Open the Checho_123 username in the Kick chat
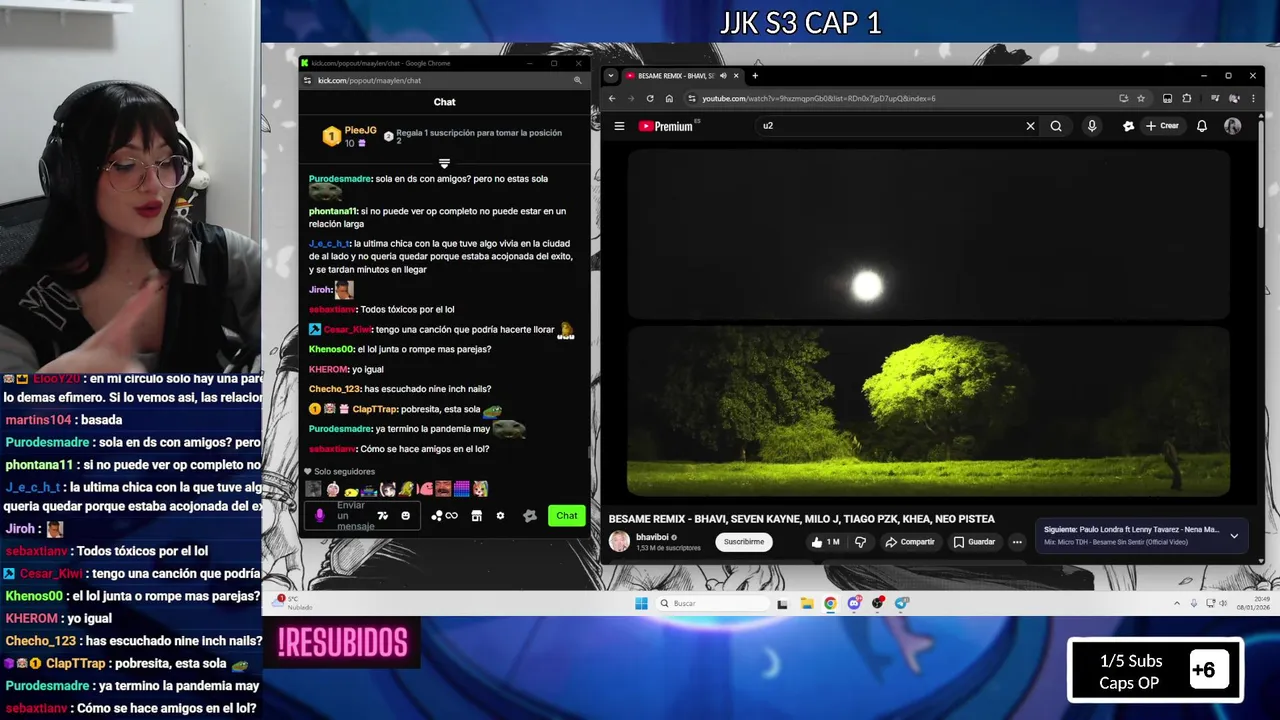 tap(334, 389)
